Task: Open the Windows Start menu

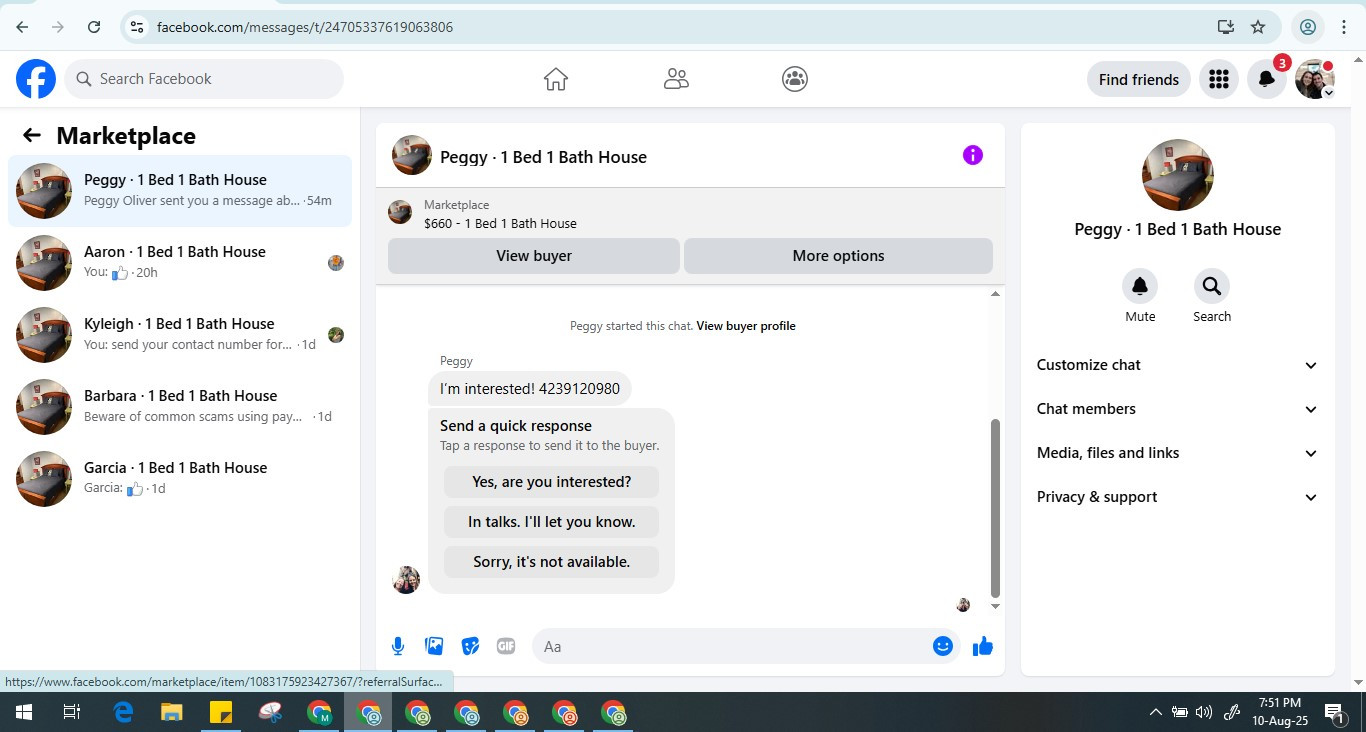Action: coord(22,712)
